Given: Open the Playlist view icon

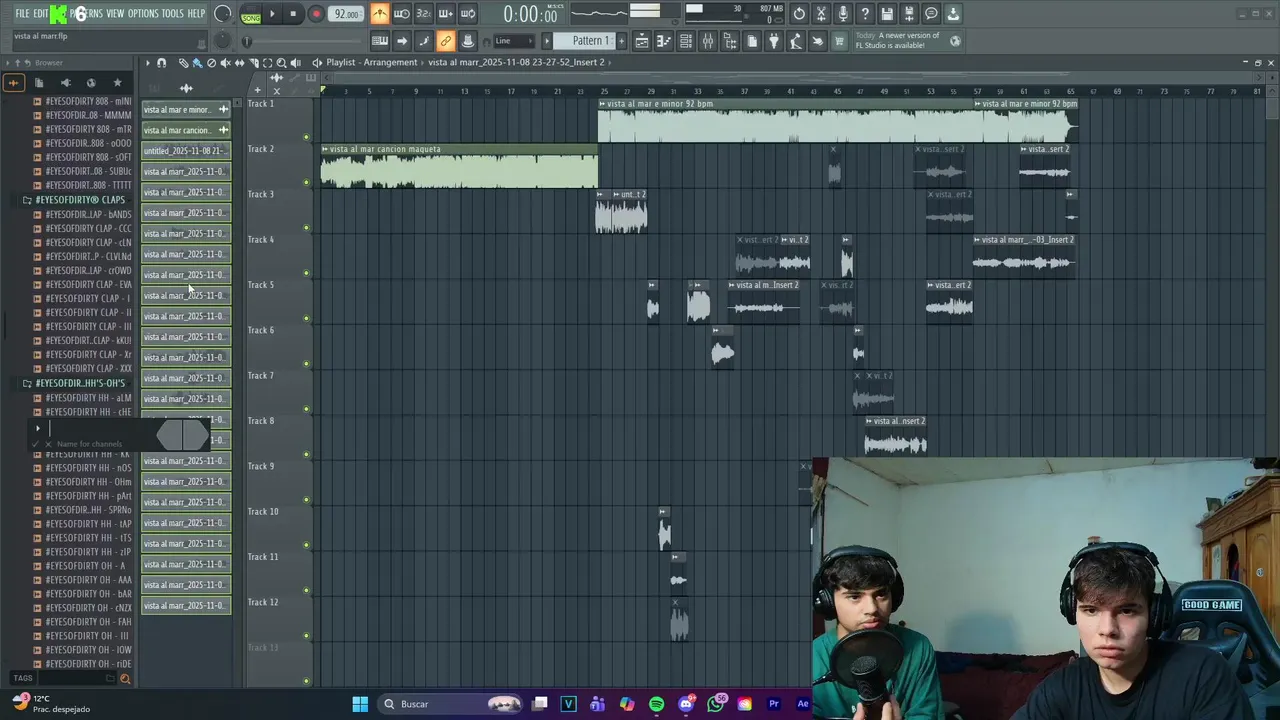Looking at the screenshot, I should click(642, 41).
